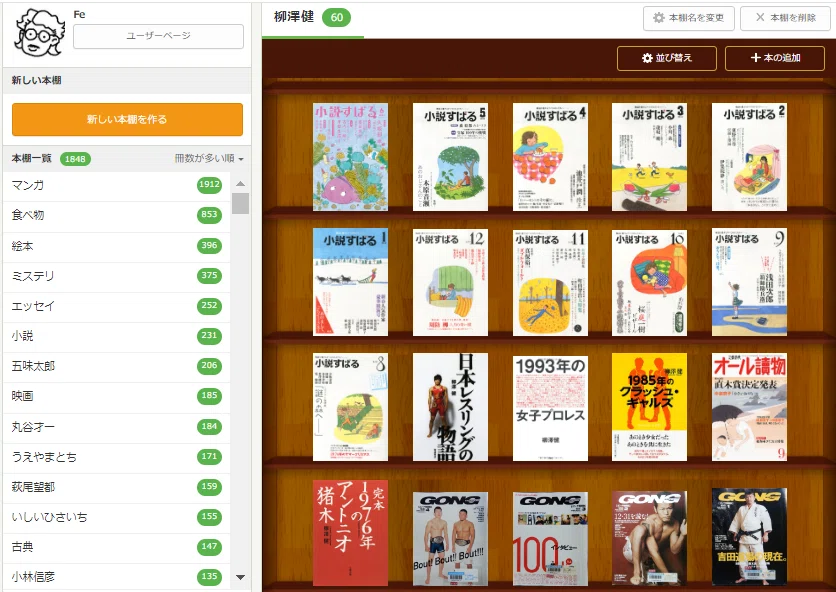Click the bookshelf list scrollbar thumb

240,203
